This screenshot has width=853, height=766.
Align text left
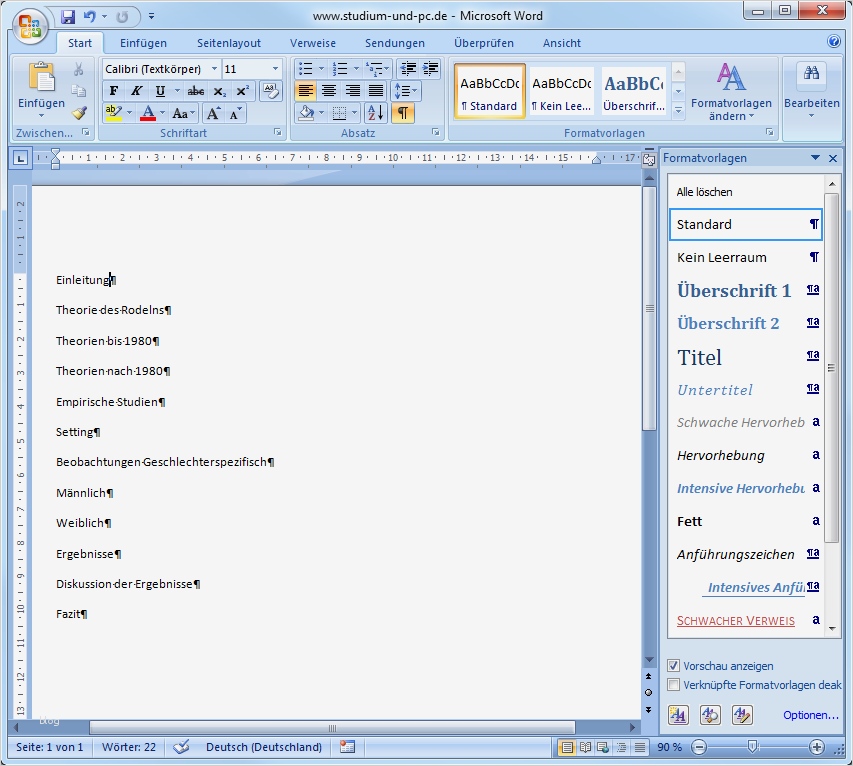(306, 91)
